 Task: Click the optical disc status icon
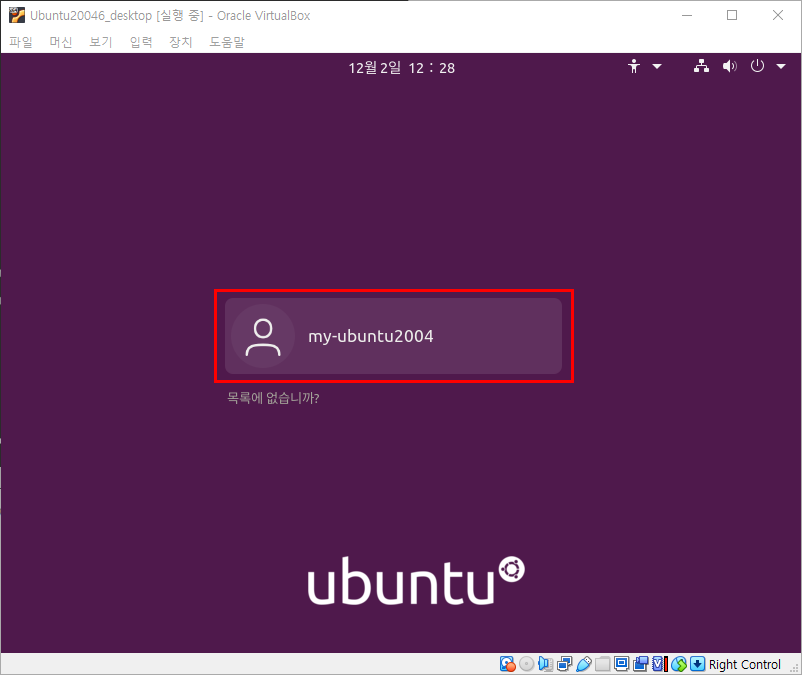(526, 664)
